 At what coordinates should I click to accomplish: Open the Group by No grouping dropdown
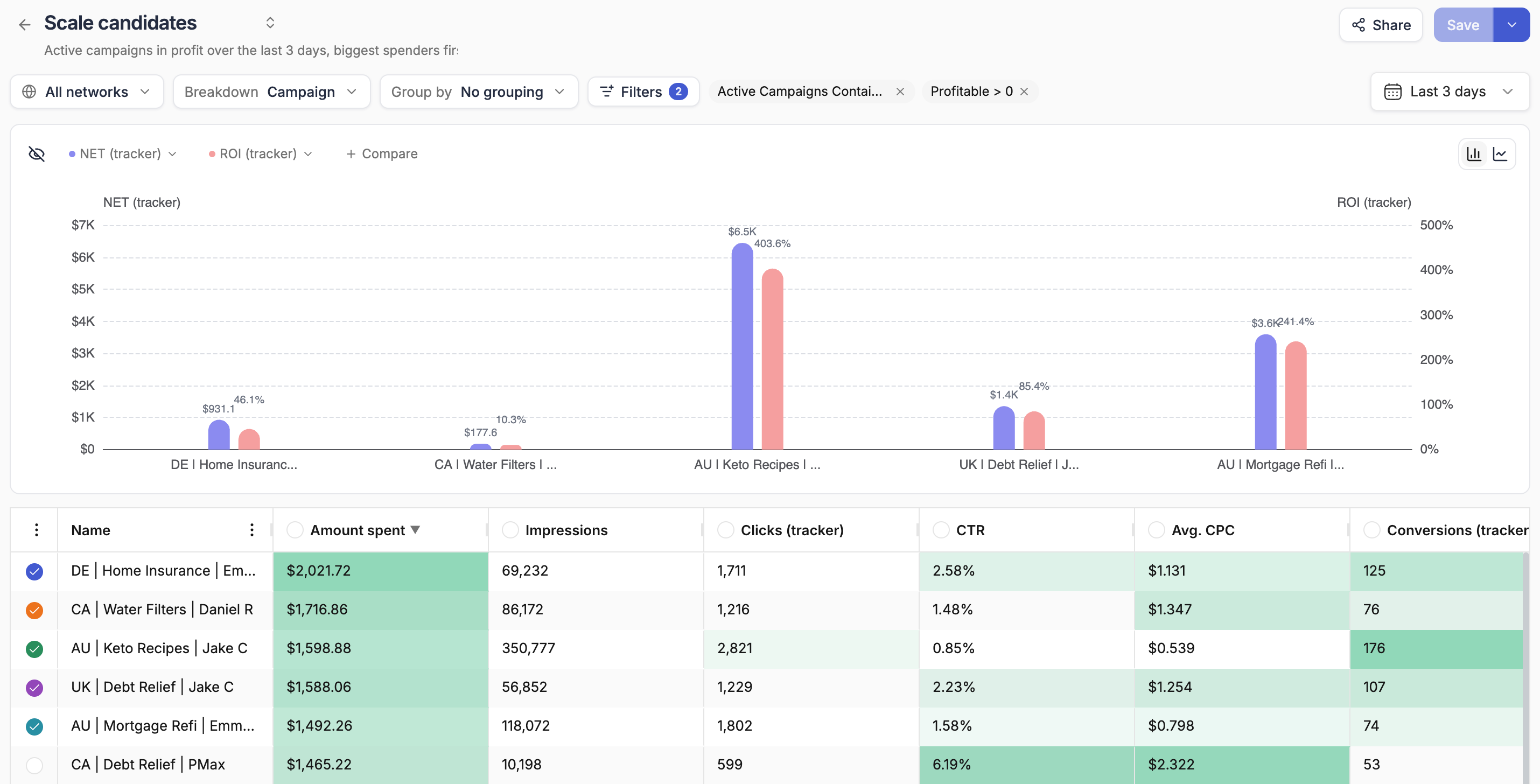pos(479,92)
